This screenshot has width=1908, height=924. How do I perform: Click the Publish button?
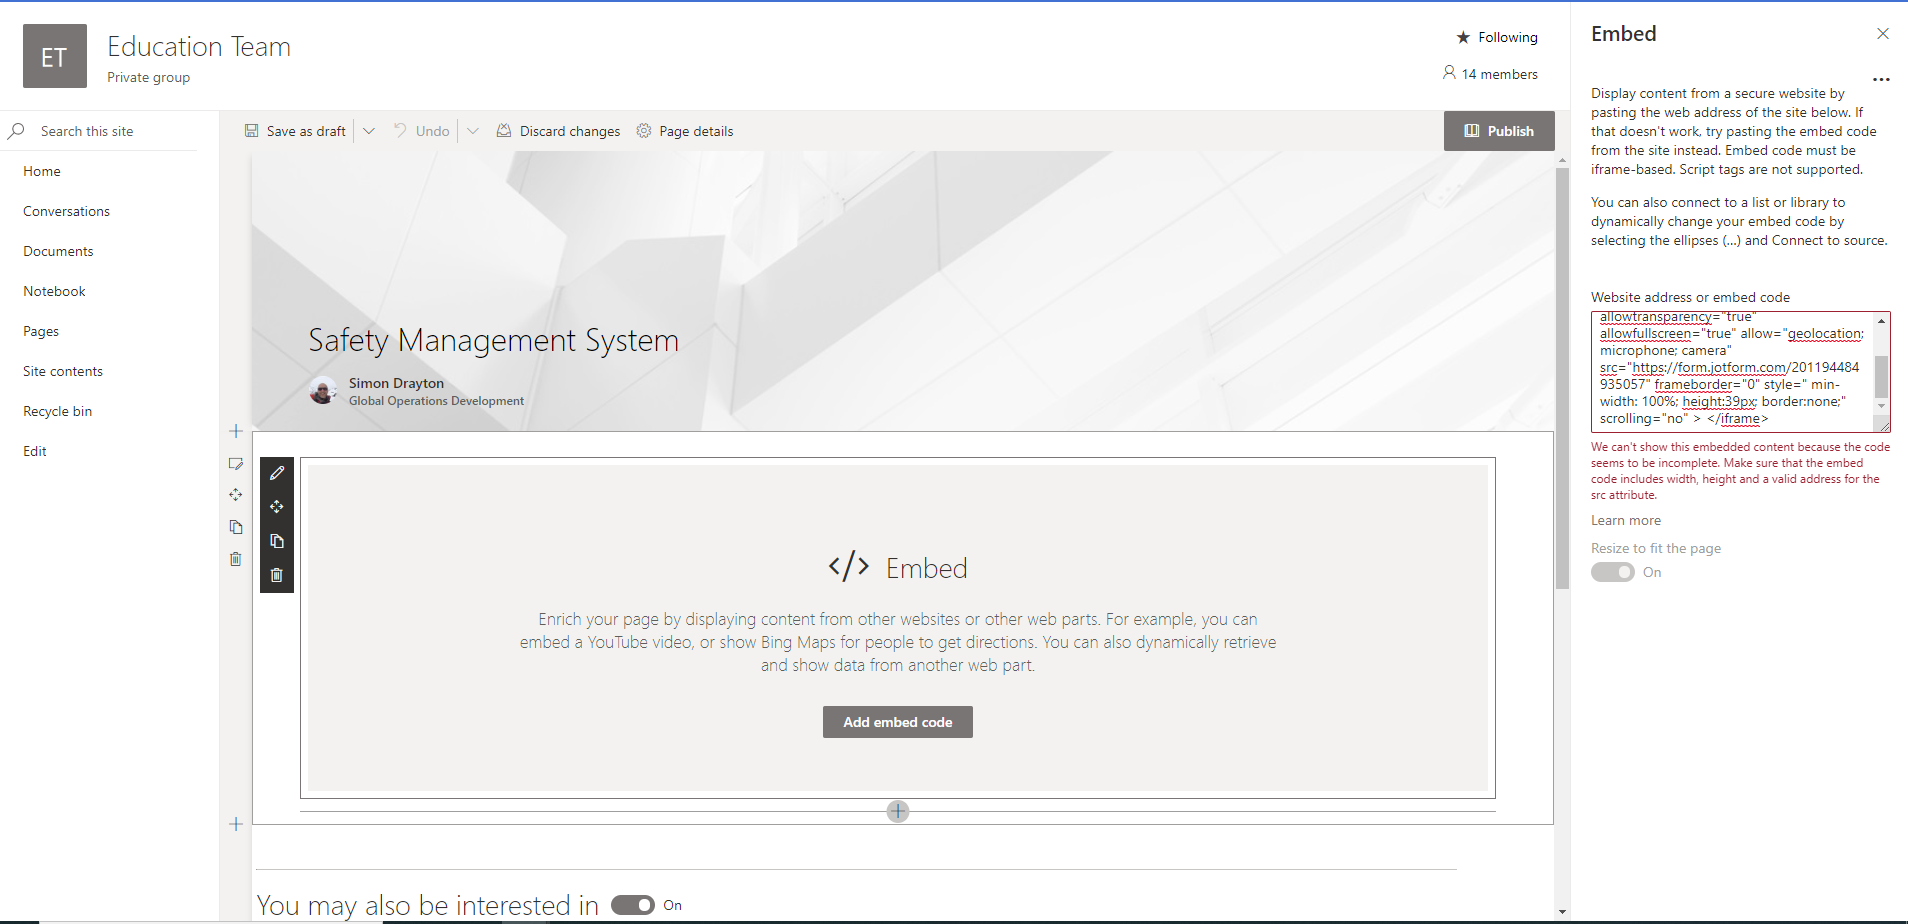click(x=1498, y=131)
